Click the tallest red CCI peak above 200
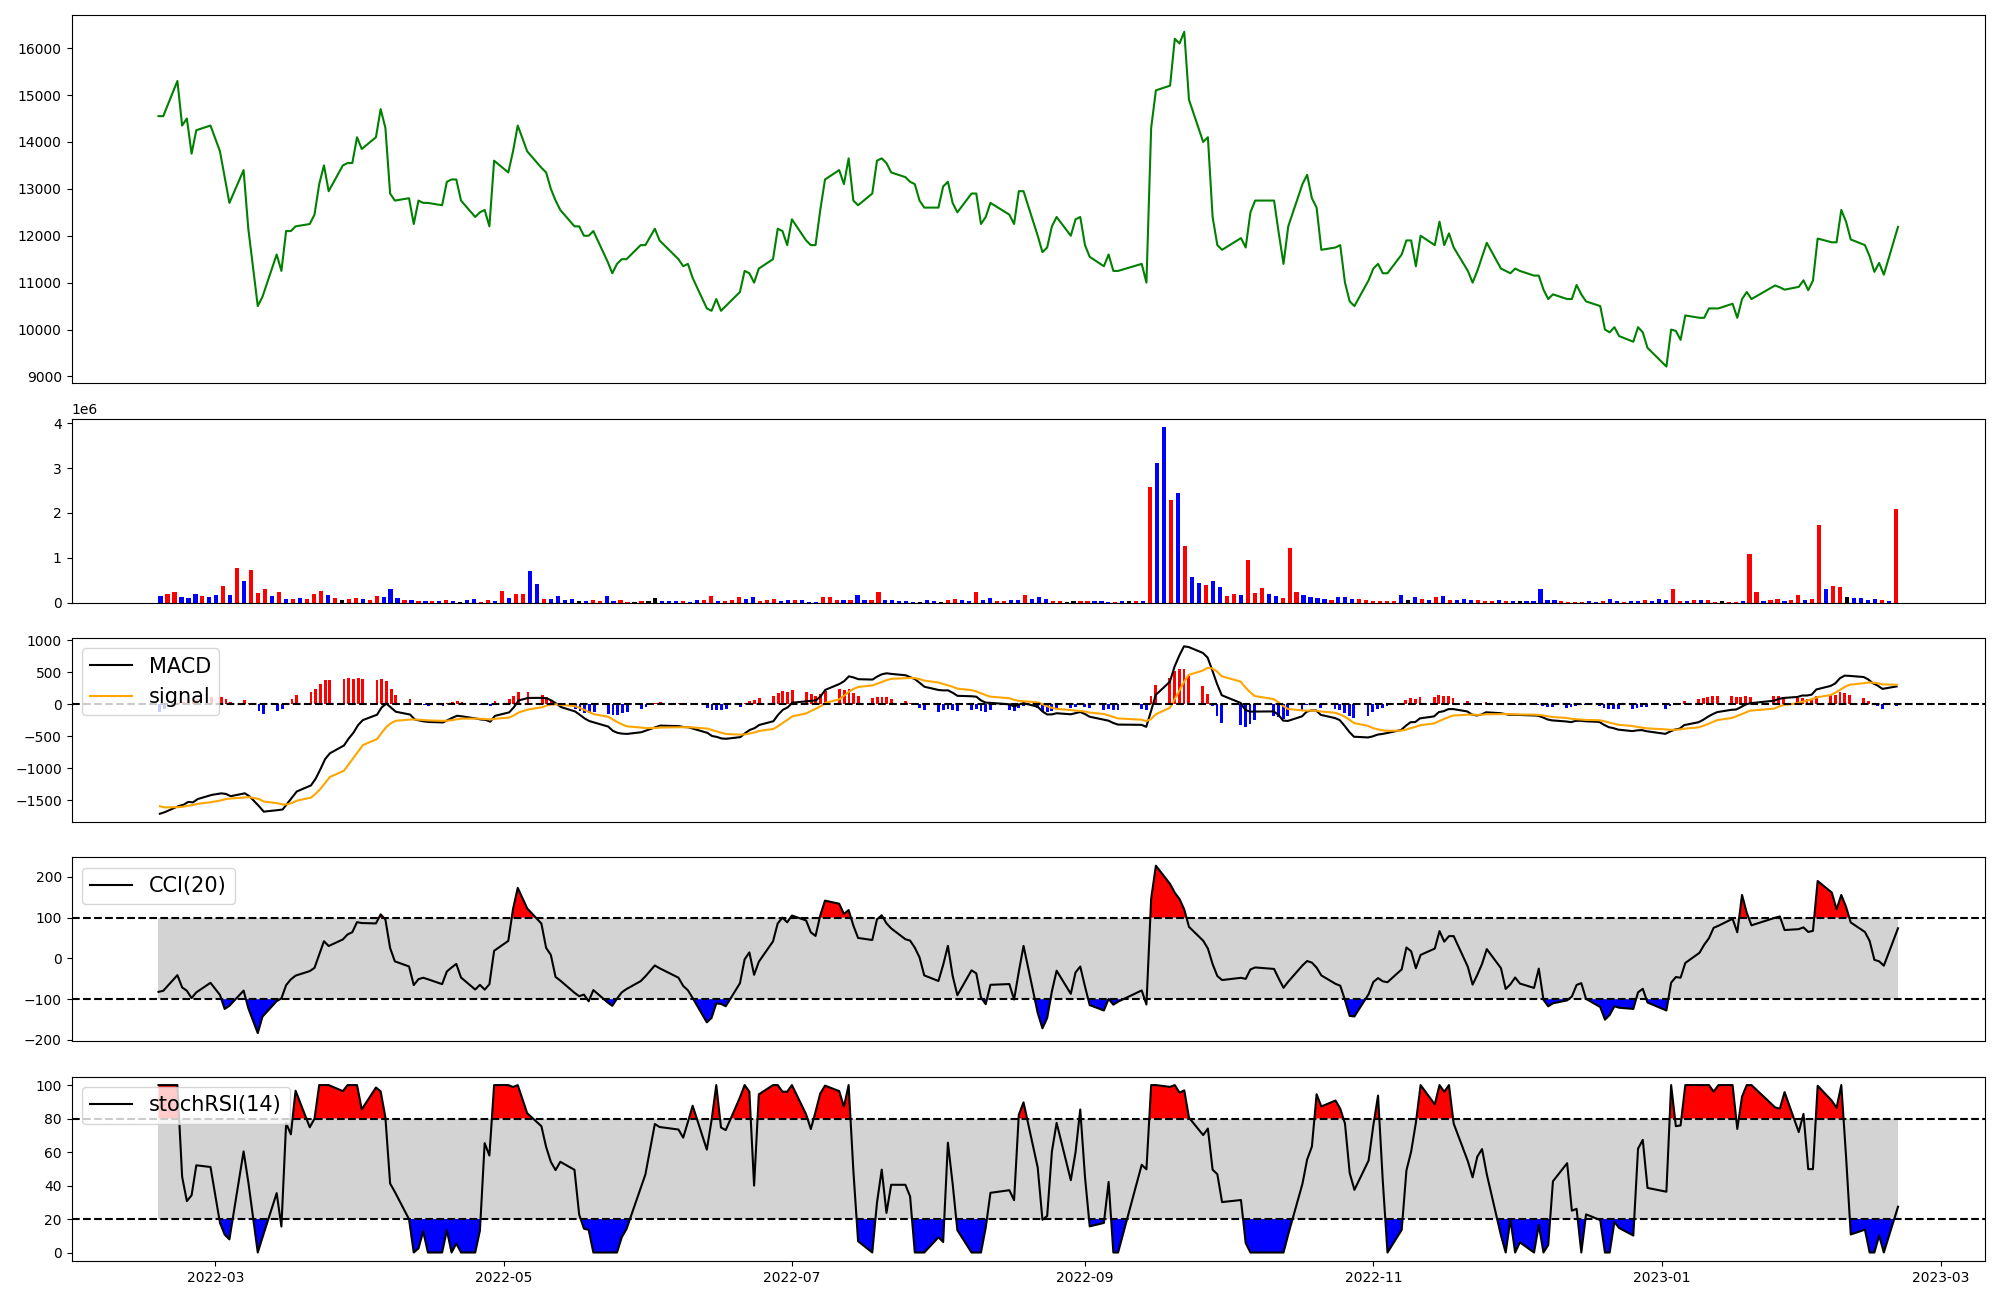 click(1156, 868)
